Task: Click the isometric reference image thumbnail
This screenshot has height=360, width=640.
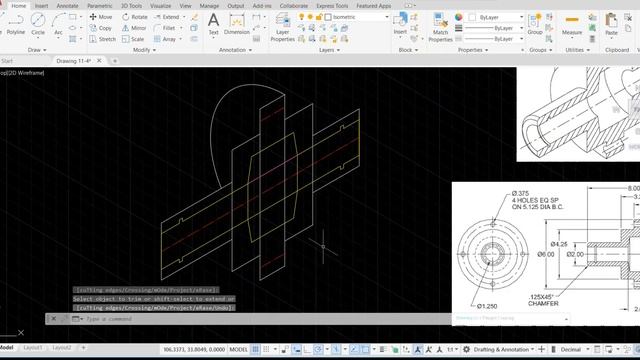Action: click(578, 114)
